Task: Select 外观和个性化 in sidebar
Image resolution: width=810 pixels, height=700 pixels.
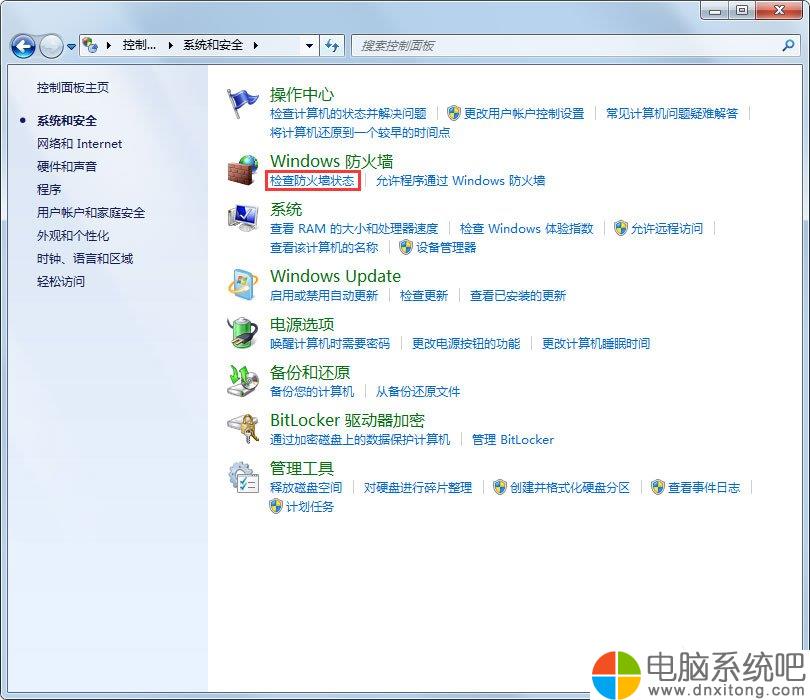Action: [x=73, y=236]
